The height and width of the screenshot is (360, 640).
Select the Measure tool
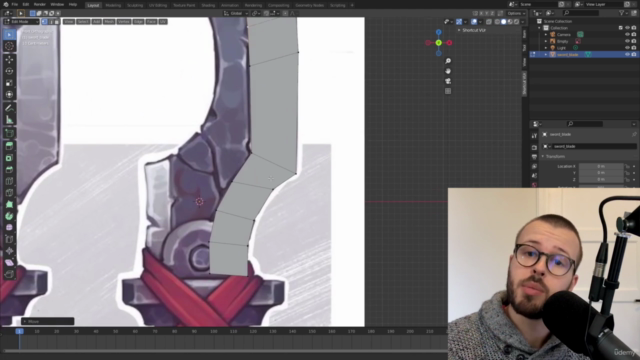pos(9,120)
